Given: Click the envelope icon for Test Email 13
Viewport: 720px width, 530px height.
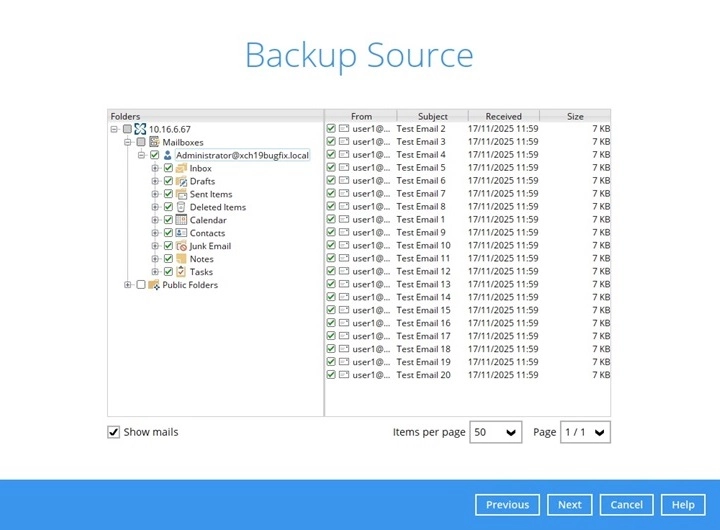Looking at the screenshot, I should pos(344,284).
